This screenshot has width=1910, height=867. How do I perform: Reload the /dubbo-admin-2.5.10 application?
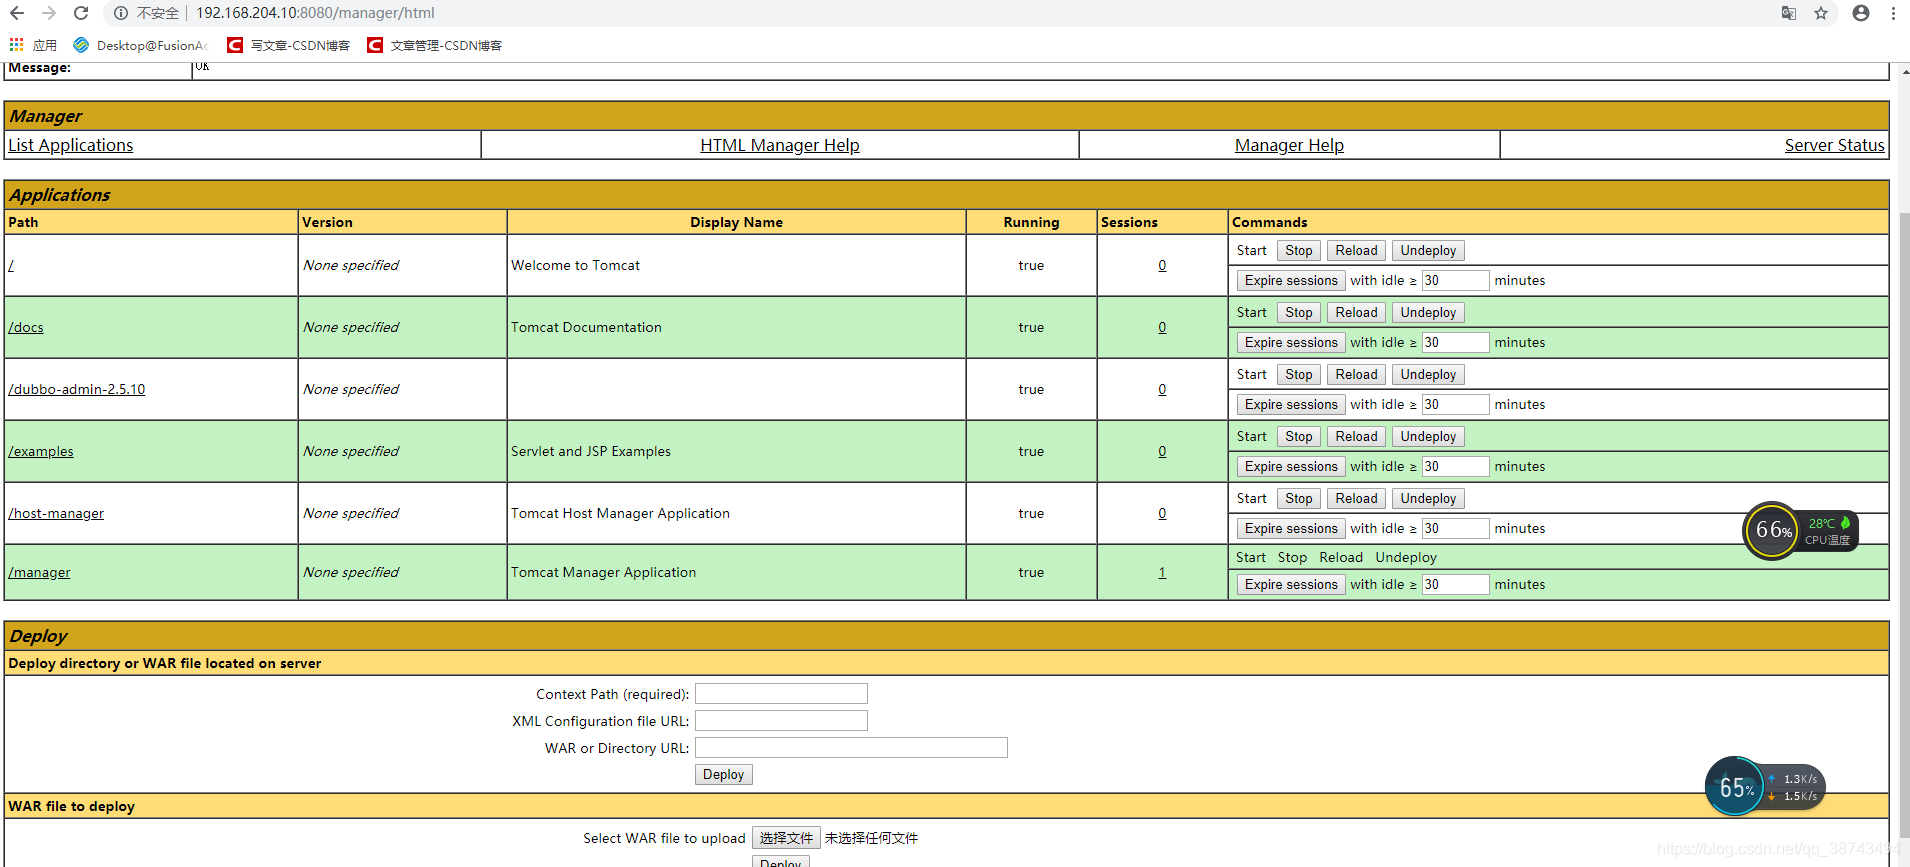pos(1356,375)
